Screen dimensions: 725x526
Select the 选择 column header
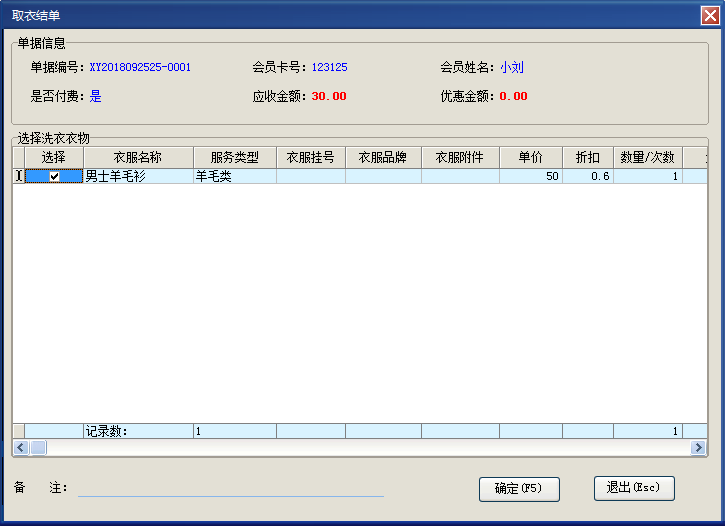[x=54, y=158]
